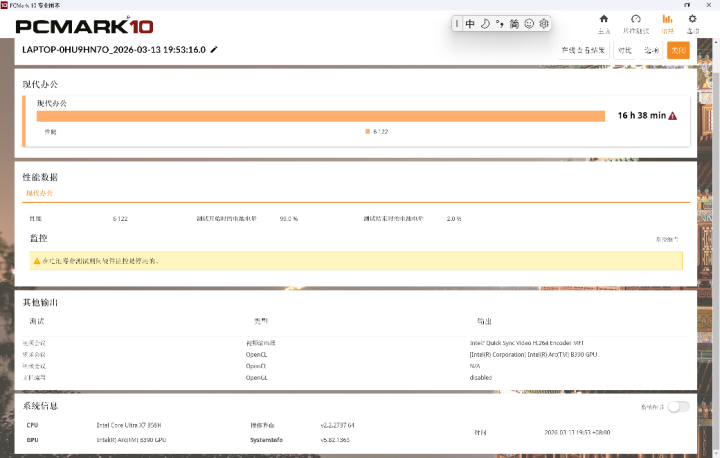Image resolution: width=720 pixels, height=458 pixels.
Task: Click the 系统信息 section heading
Action: point(40,406)
